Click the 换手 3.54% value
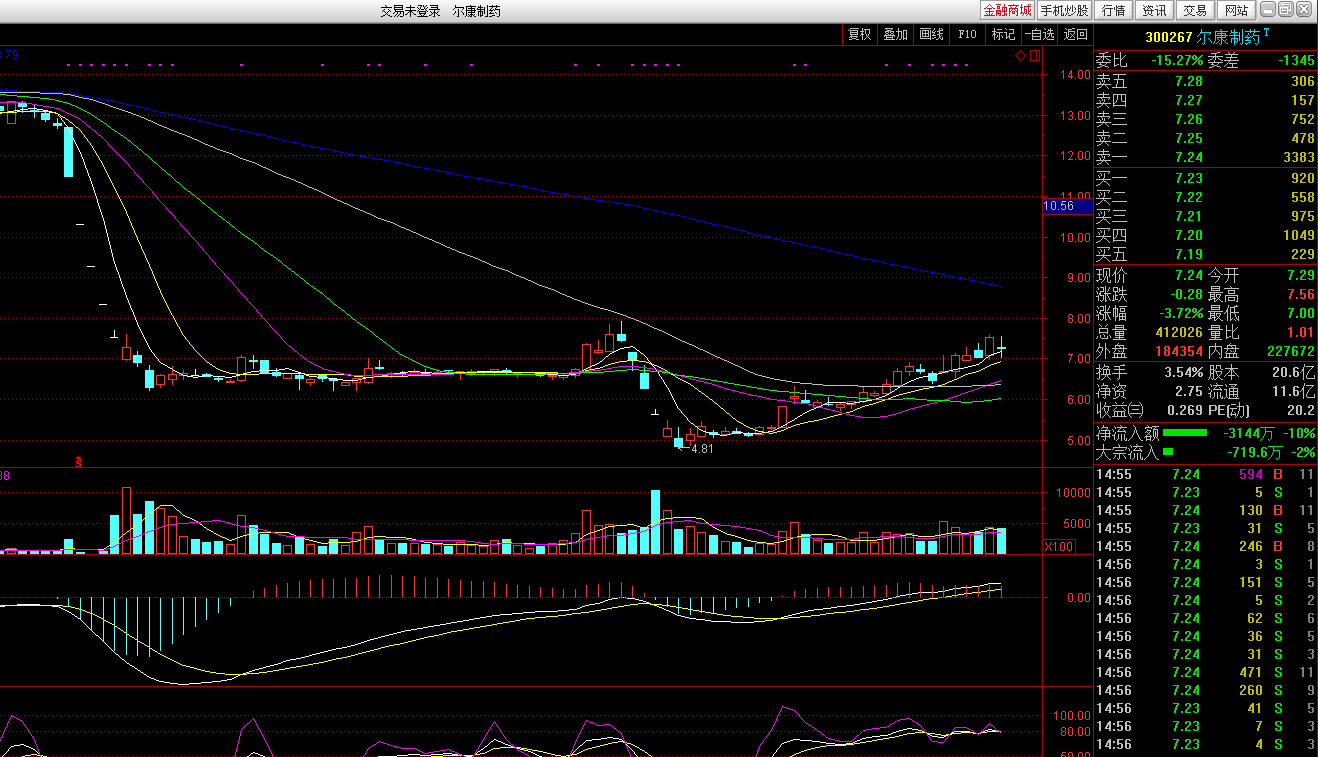Screen dimensions: 1318x757 [x=1184, y=372]
